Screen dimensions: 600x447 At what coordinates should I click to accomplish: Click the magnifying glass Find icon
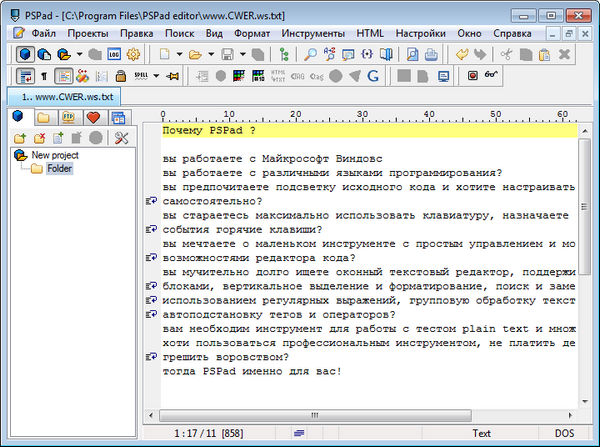point(312,54)
